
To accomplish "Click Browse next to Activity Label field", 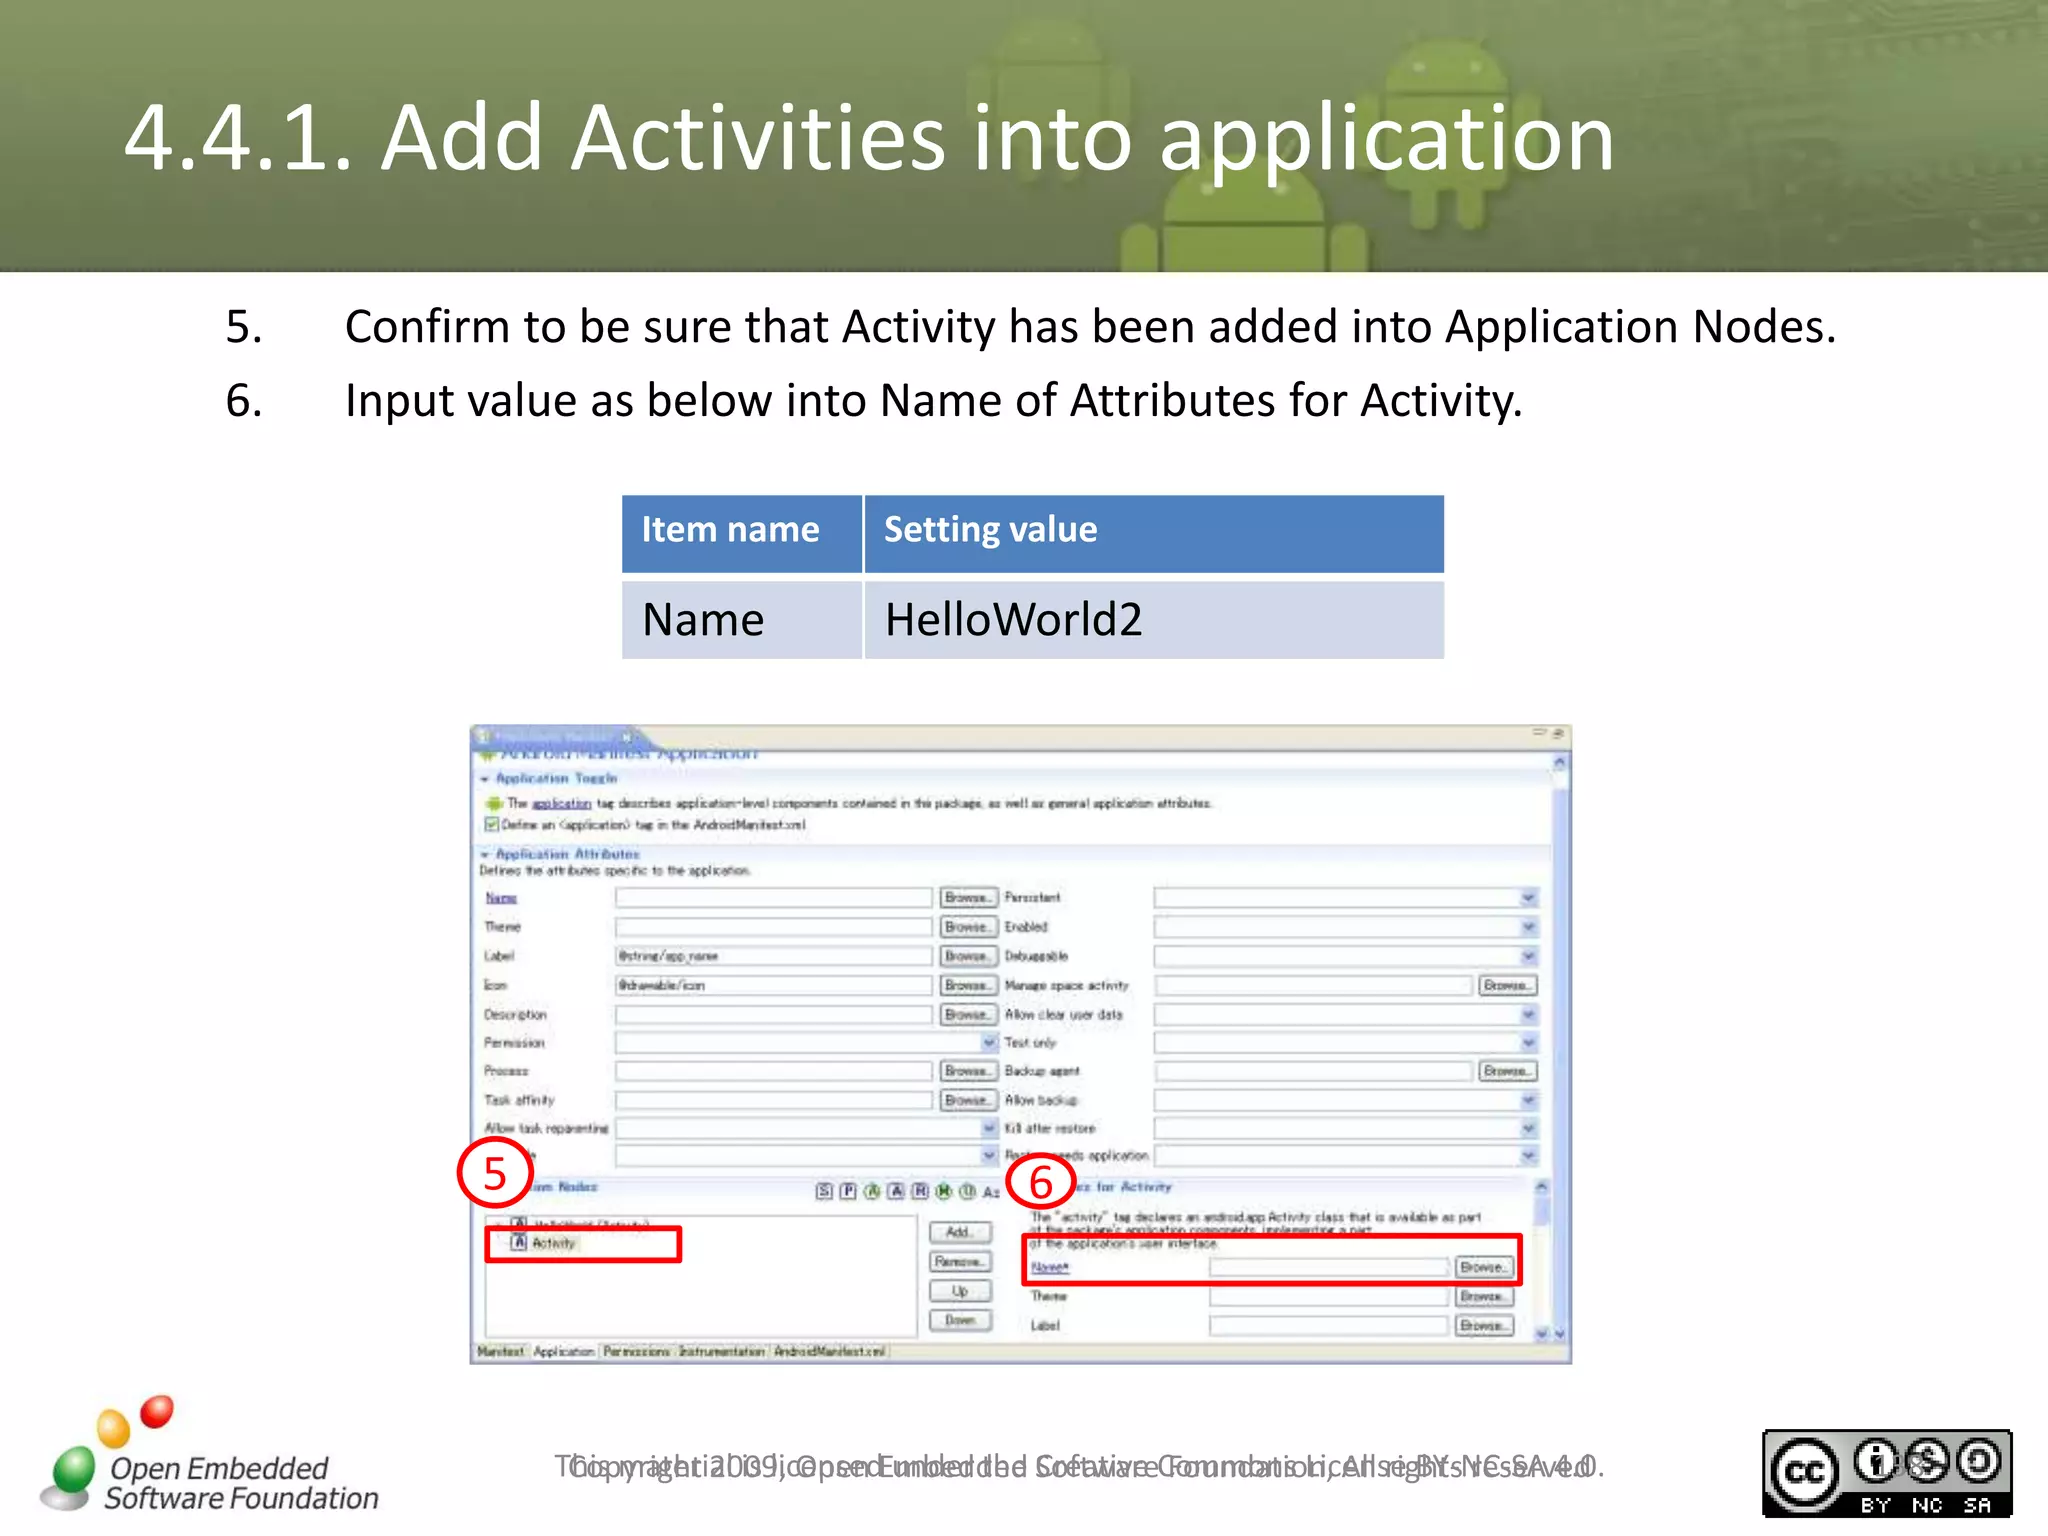I will click(1484, 1325).
